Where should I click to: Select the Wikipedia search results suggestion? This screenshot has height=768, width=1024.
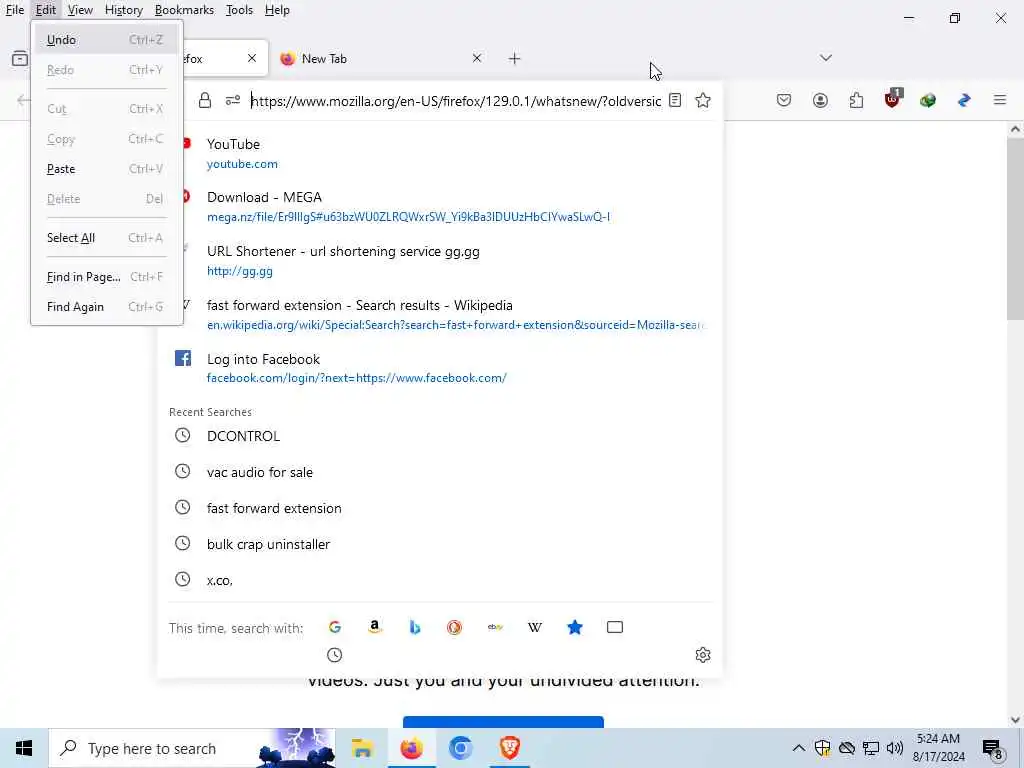[440, 315]
